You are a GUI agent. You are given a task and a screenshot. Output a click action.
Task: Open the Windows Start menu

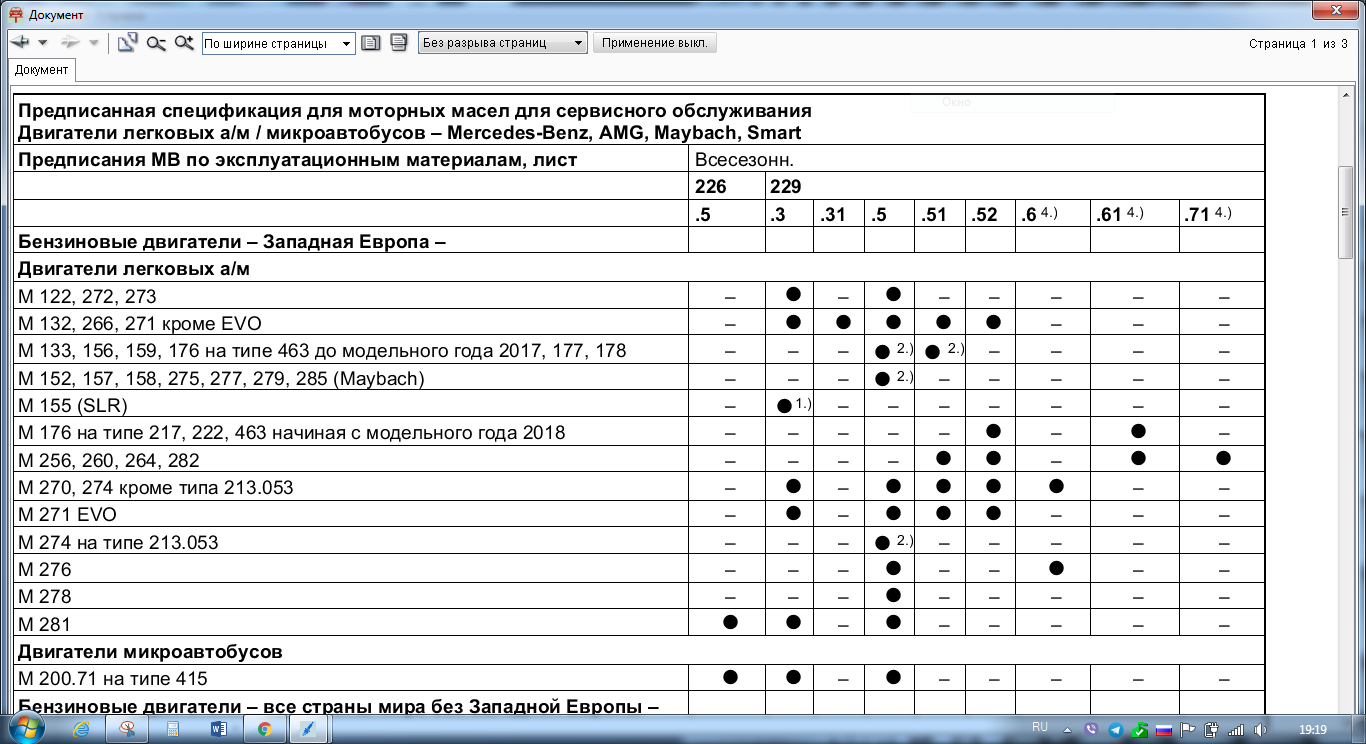(x=27, y=727)
